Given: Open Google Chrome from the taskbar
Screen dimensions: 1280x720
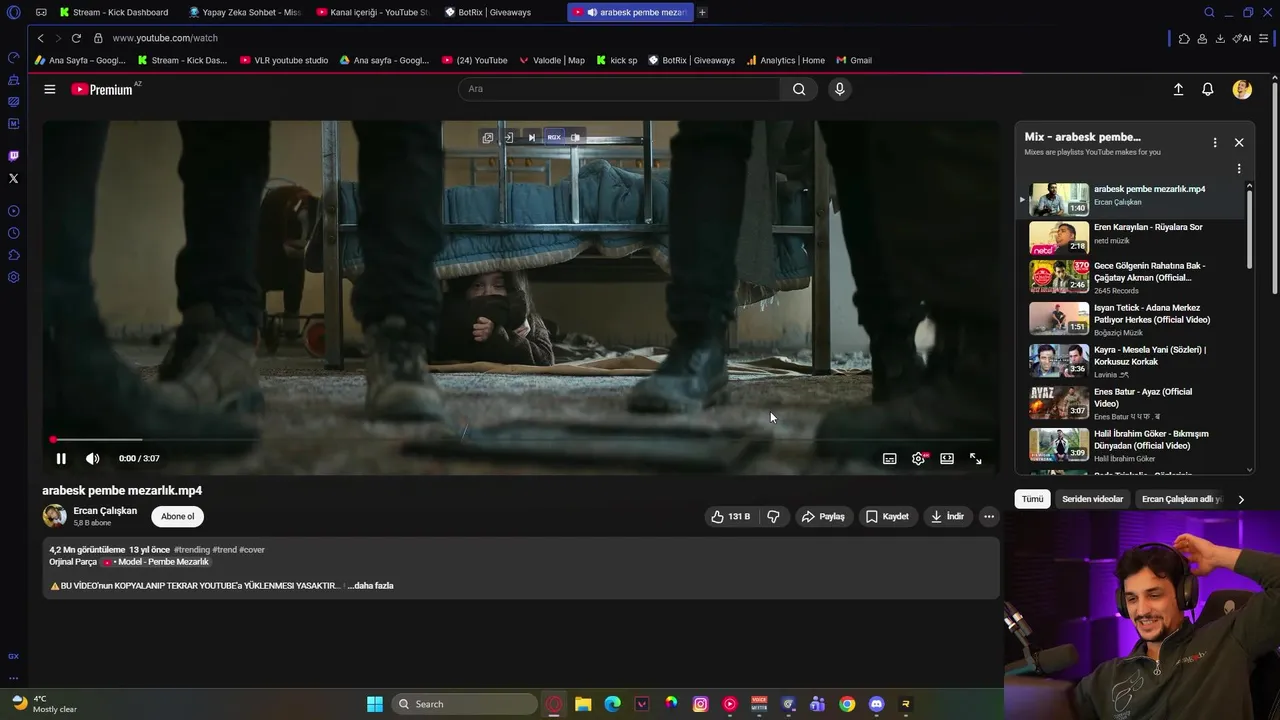Looking at the screenshot, I should (x=847, y=704).
